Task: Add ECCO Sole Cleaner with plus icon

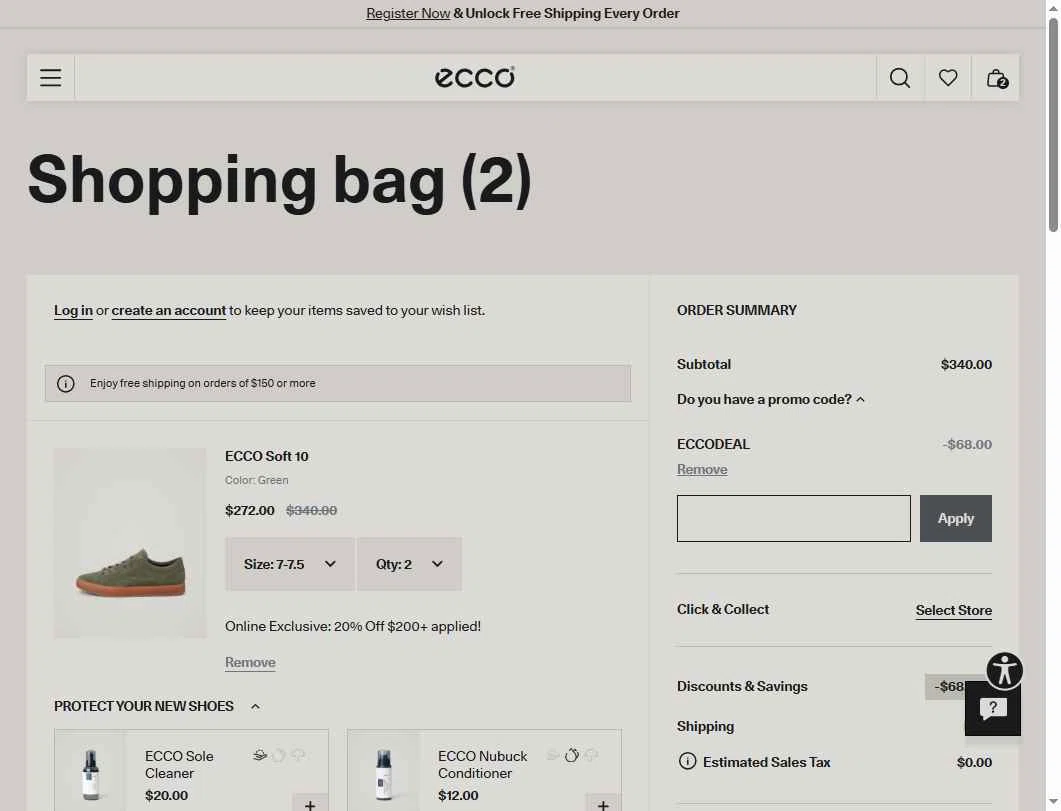Action: [x=310, y=804]
